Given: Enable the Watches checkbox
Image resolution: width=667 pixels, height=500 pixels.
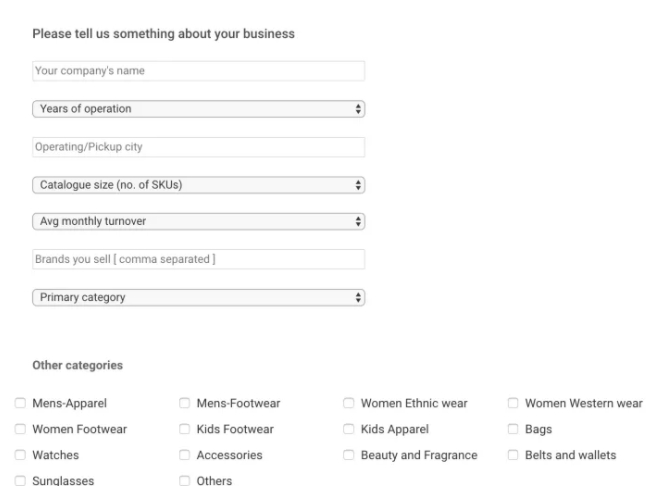Looking at the screenshot, I should 21,456.
